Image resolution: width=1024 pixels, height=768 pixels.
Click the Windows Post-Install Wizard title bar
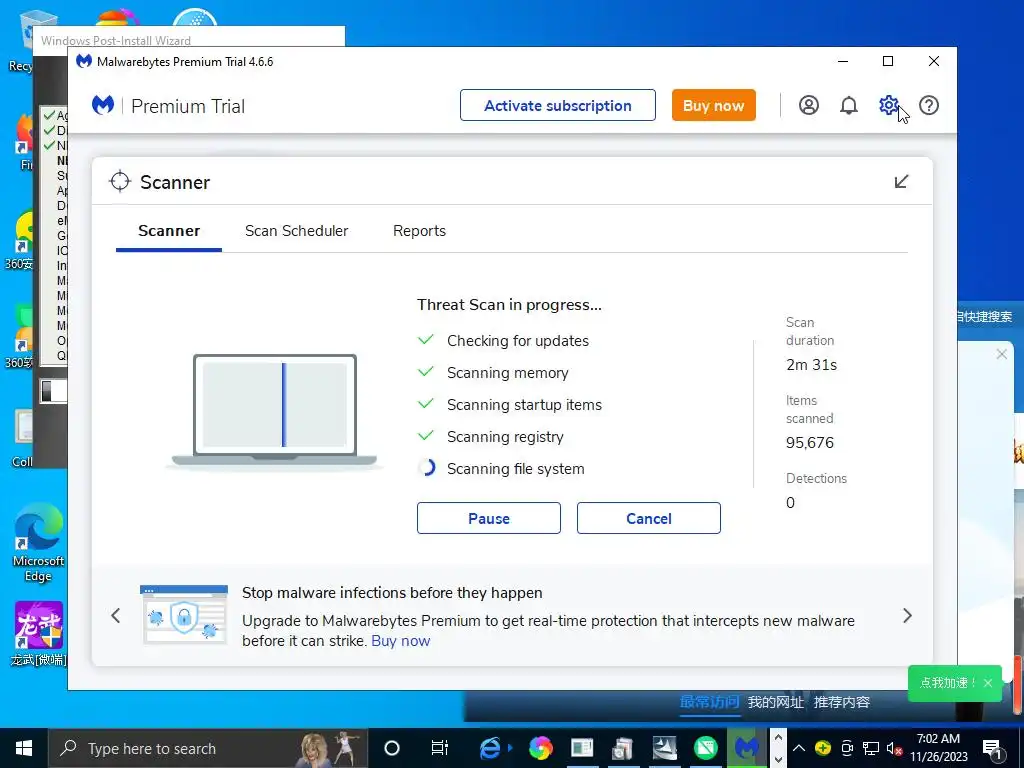point(189,37)
